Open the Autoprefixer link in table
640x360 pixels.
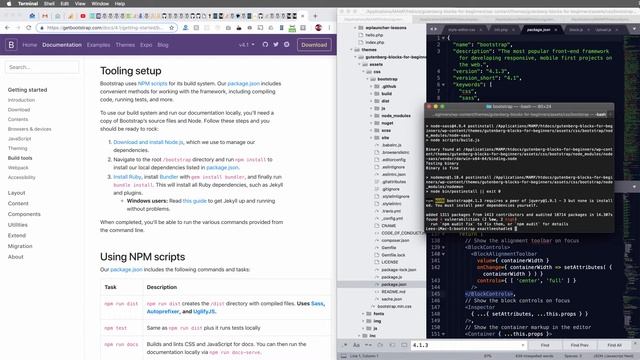(x=163, y=311)
